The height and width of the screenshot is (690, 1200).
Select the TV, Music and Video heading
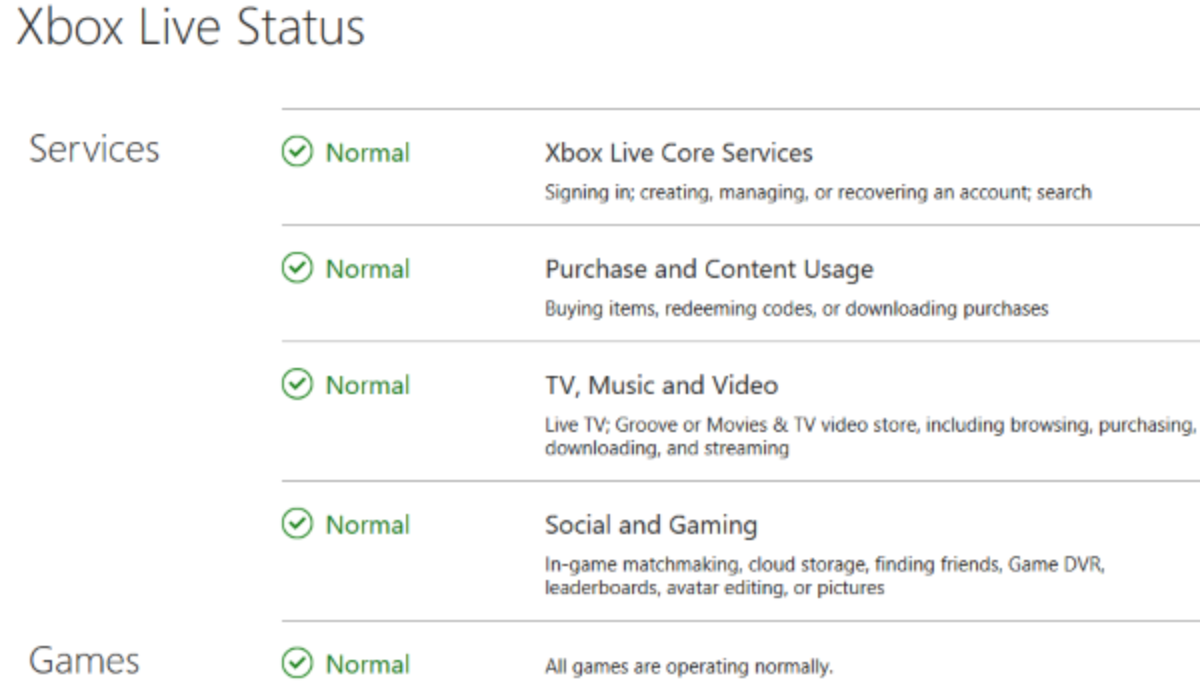[x=661, y=385]
